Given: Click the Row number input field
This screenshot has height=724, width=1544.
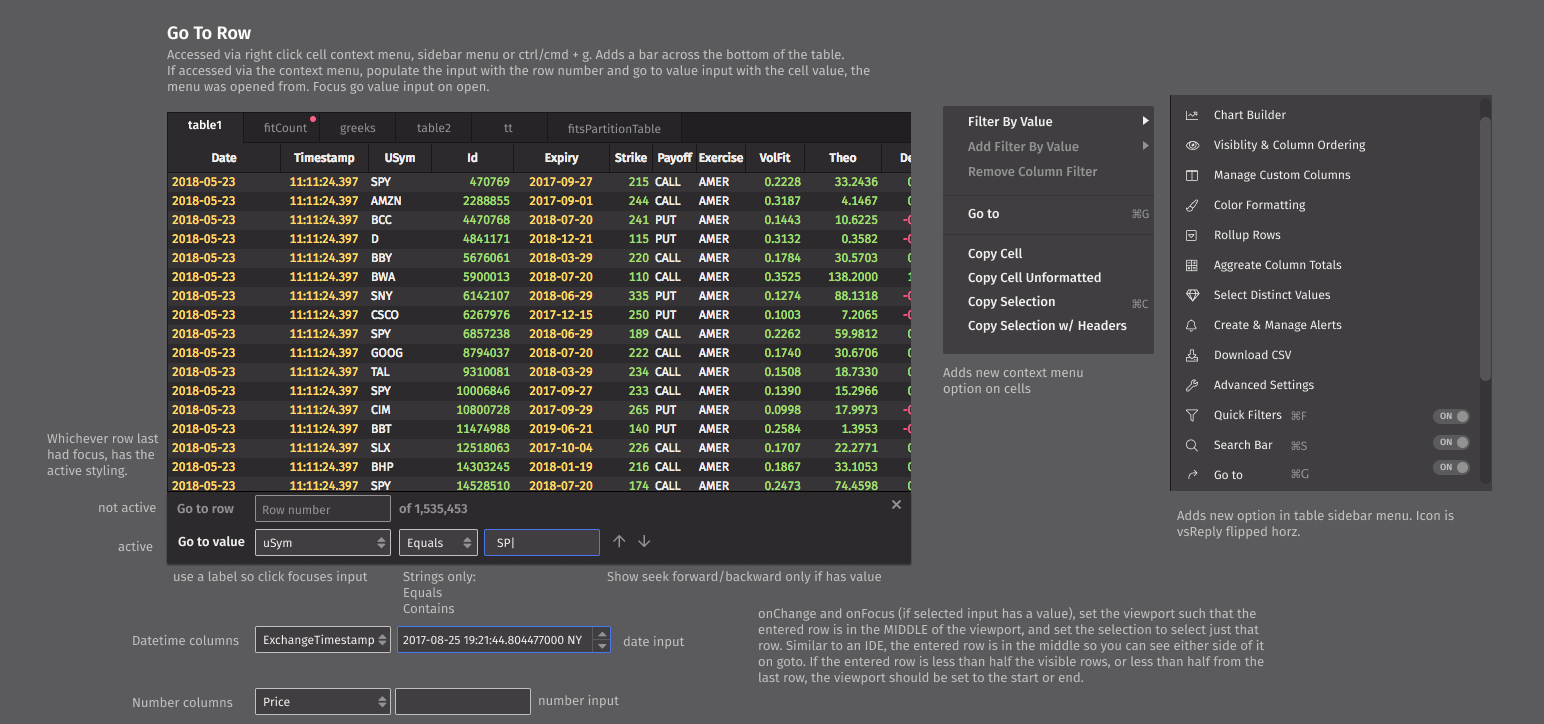Looking at the screenshot, I should pyautogui.click(x=322, y=508).
